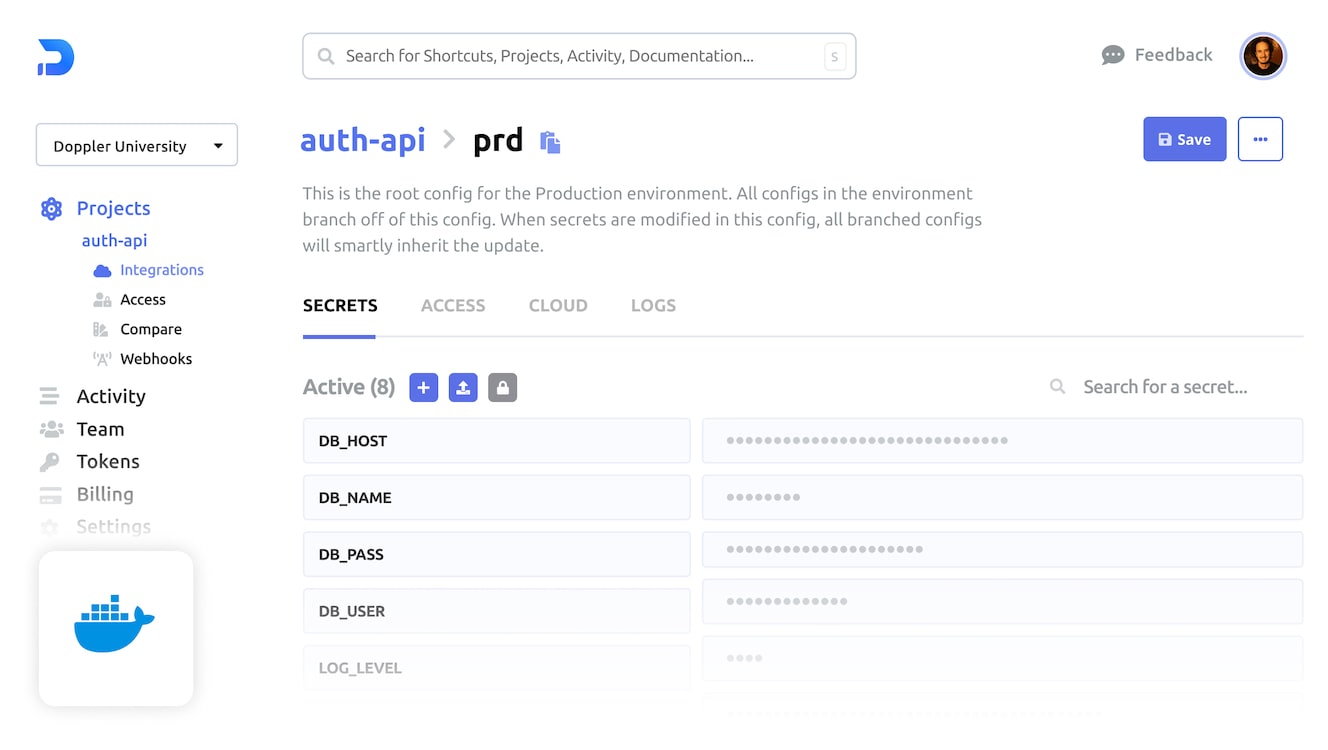
Task: Open the Doppler University workspace selector
Action: [136, 145]
